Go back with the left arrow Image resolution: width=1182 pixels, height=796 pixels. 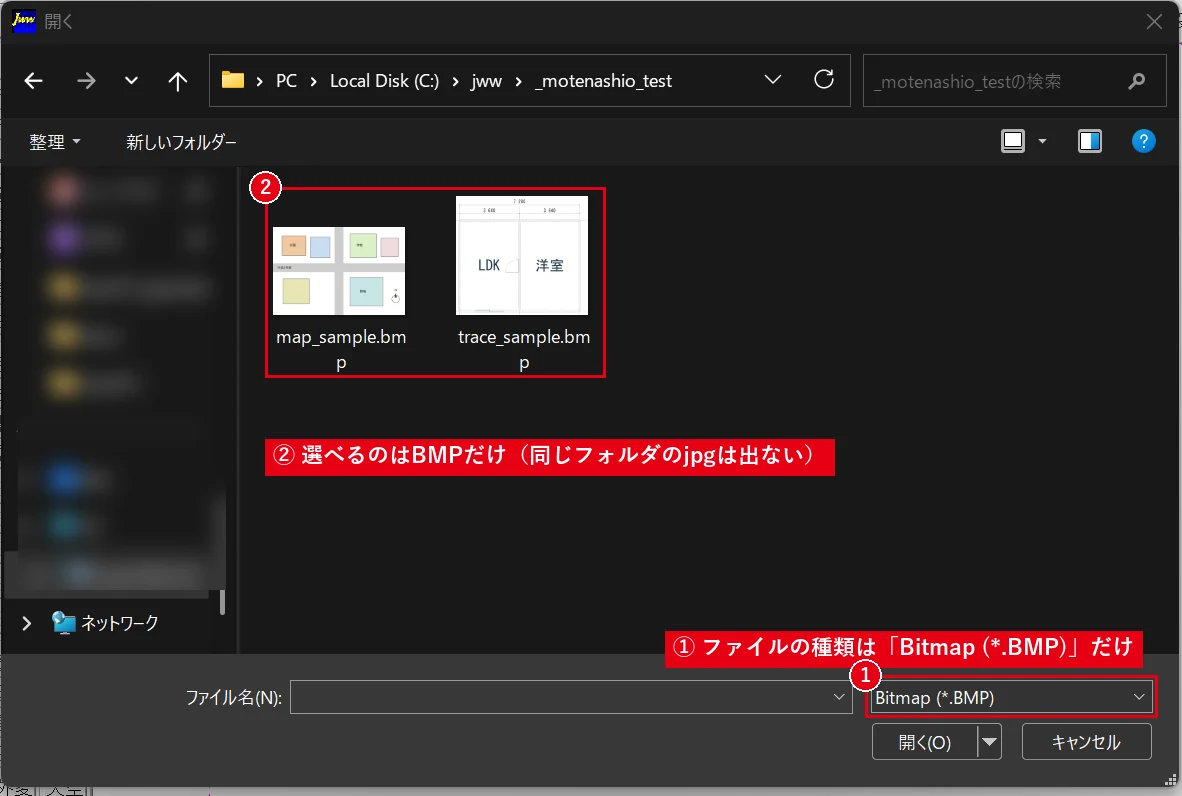point(33,81)
